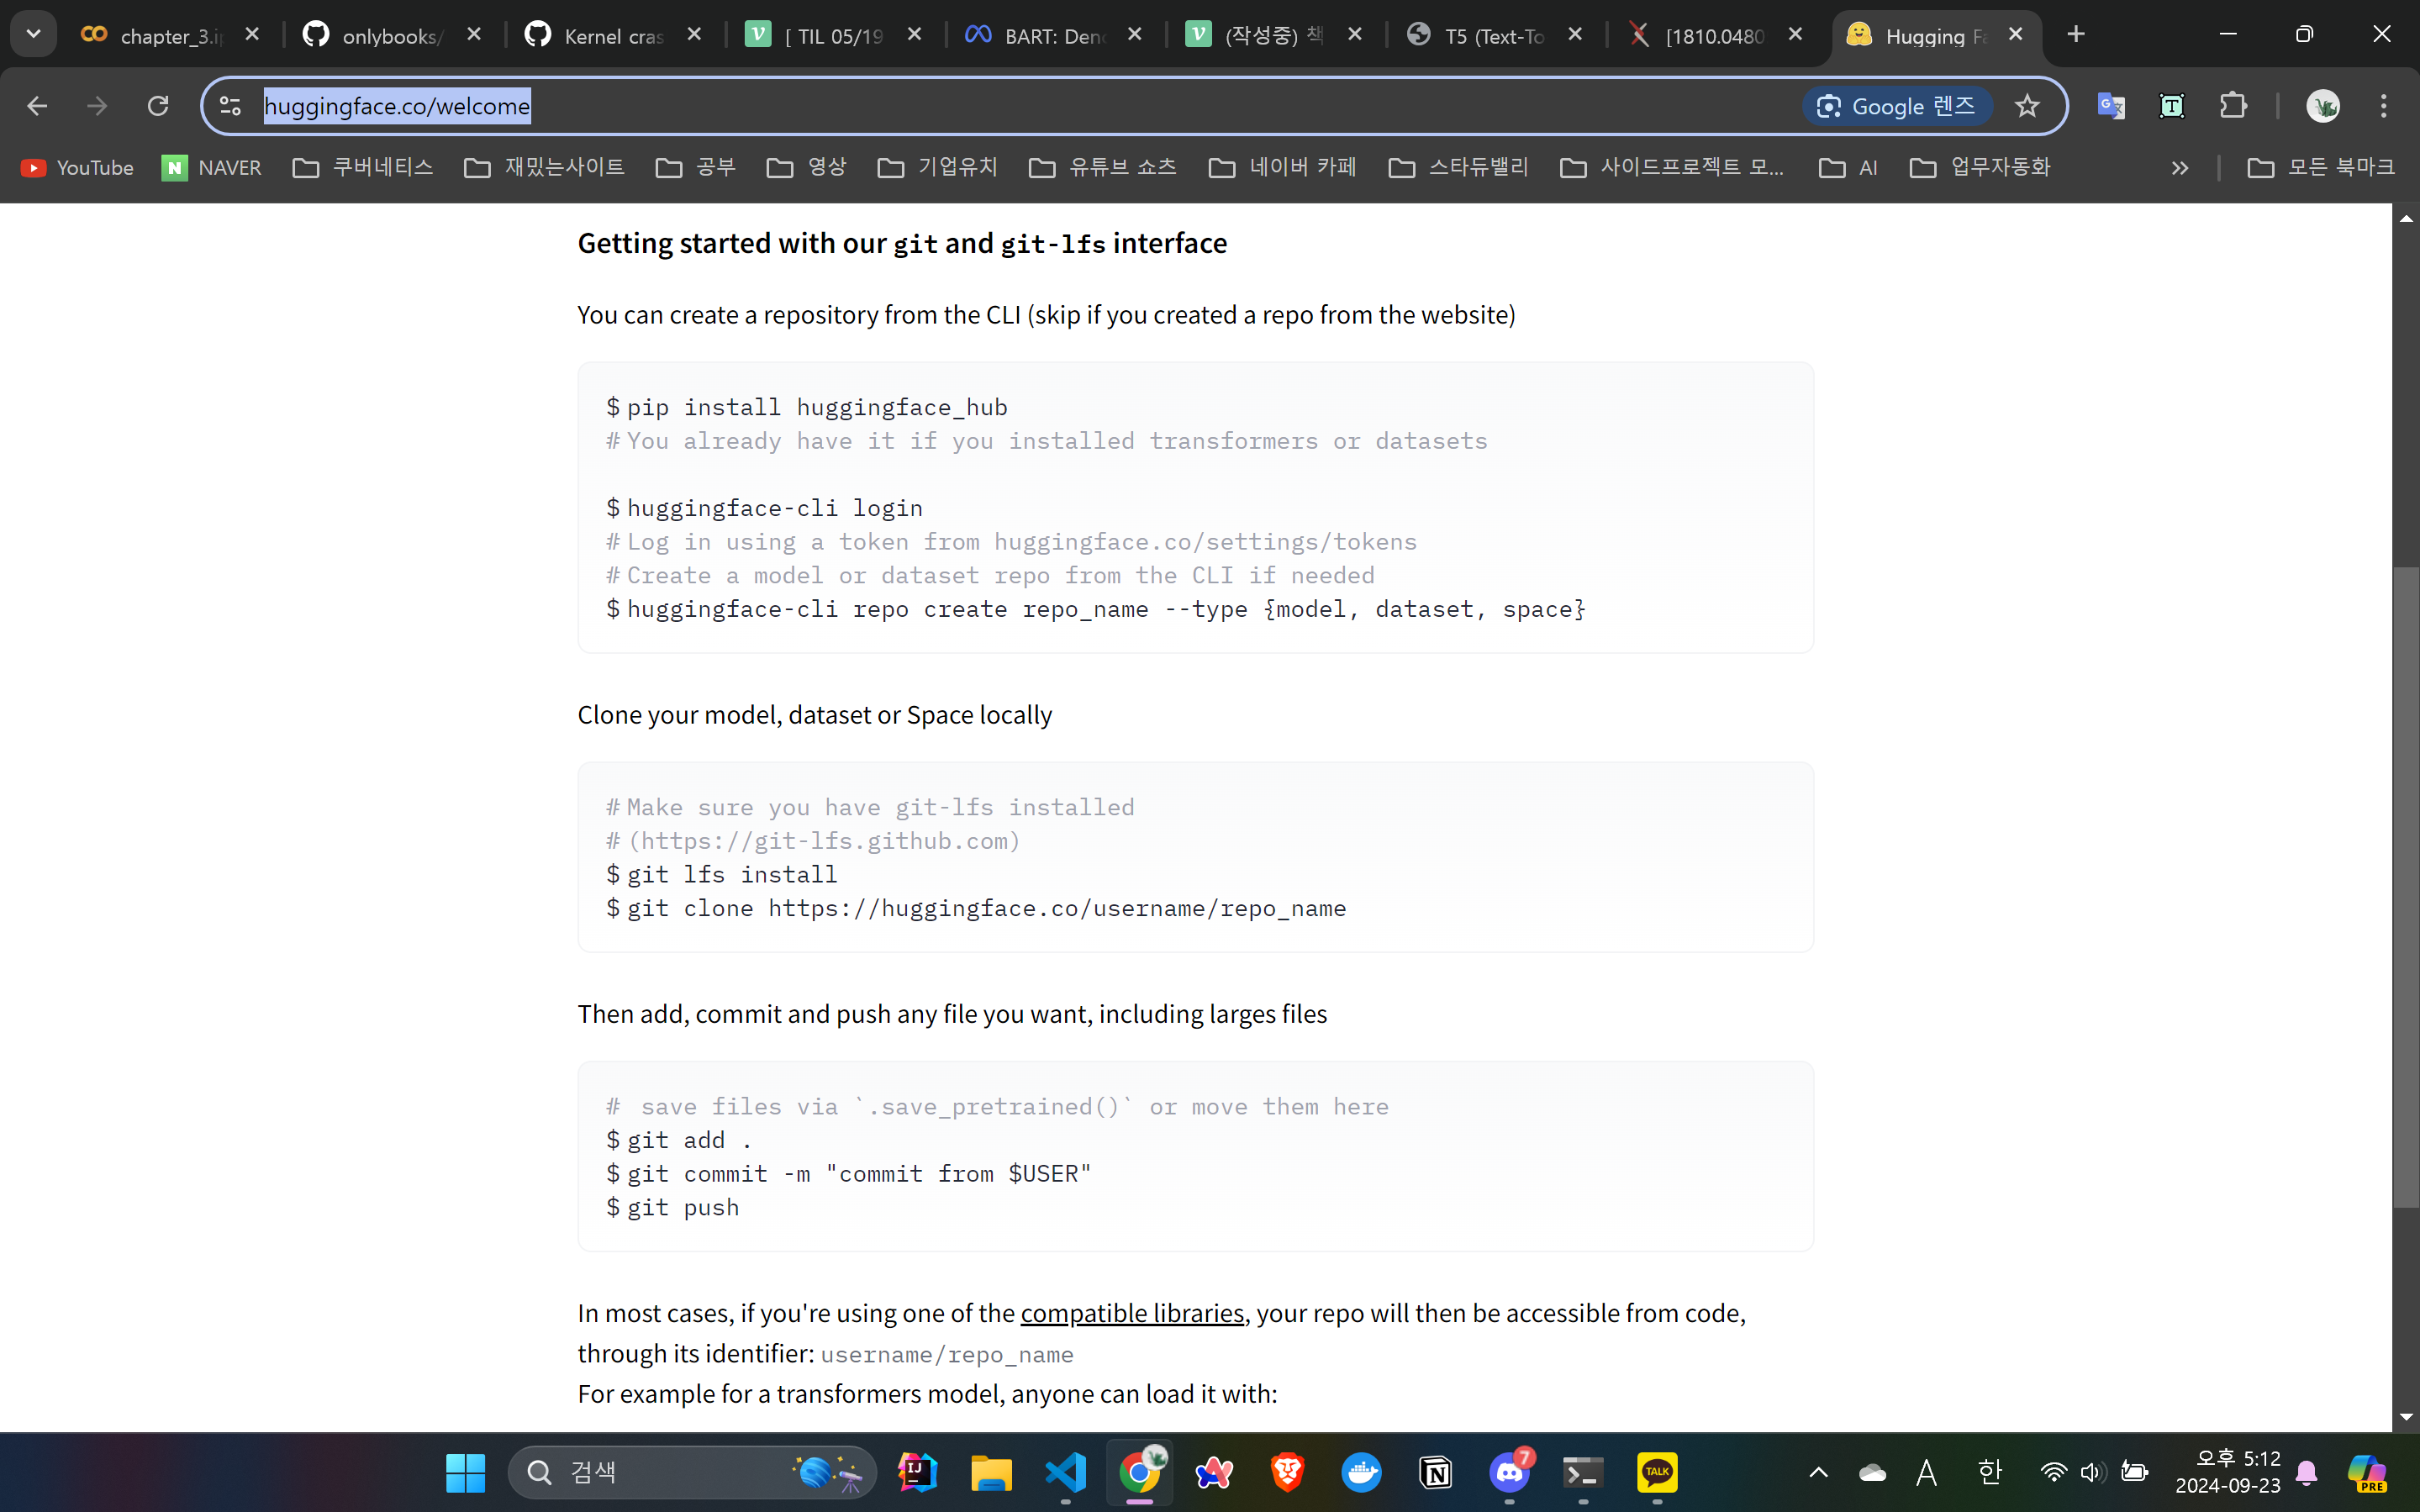The width and height of the screenshot is (2420, 1512).
Task: Toggle the 한 Korean input mode indicator
Action: click(x=1989, y=1472)
